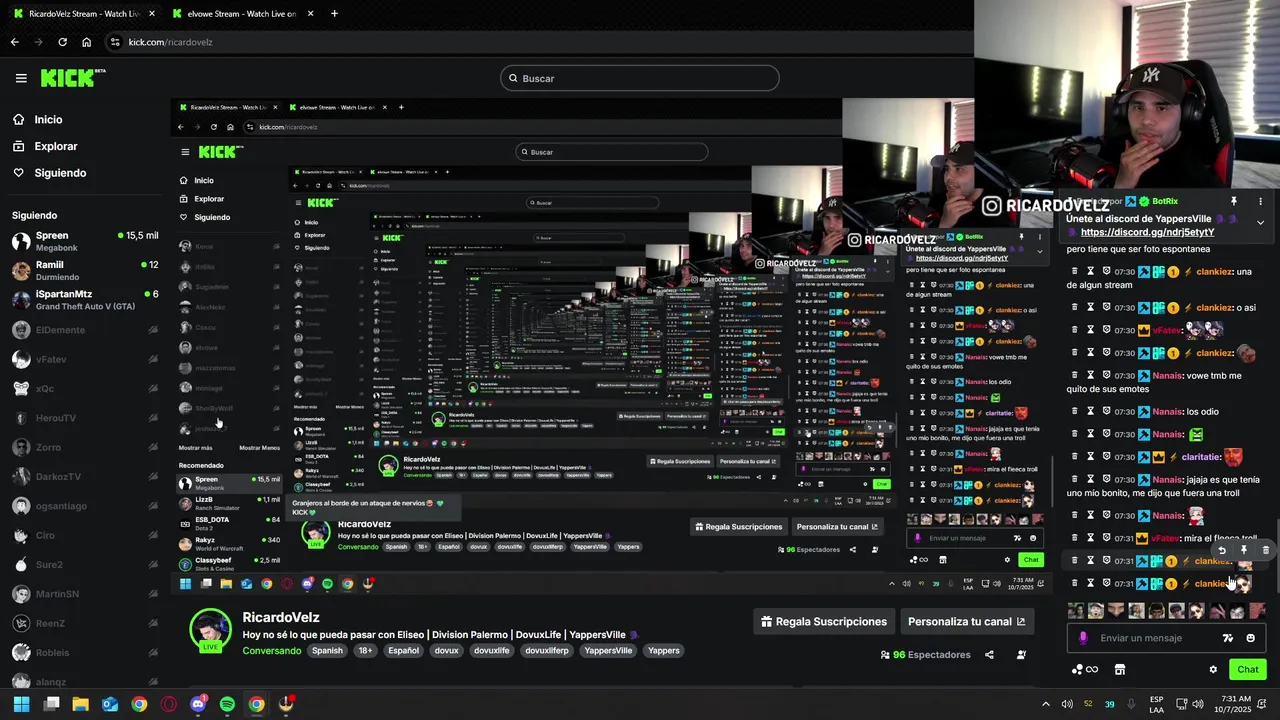This screenshot has height=720, width=1280.
Task: Click username Nanais on 'vowe tmb me' message
Action: point(1168,376)
